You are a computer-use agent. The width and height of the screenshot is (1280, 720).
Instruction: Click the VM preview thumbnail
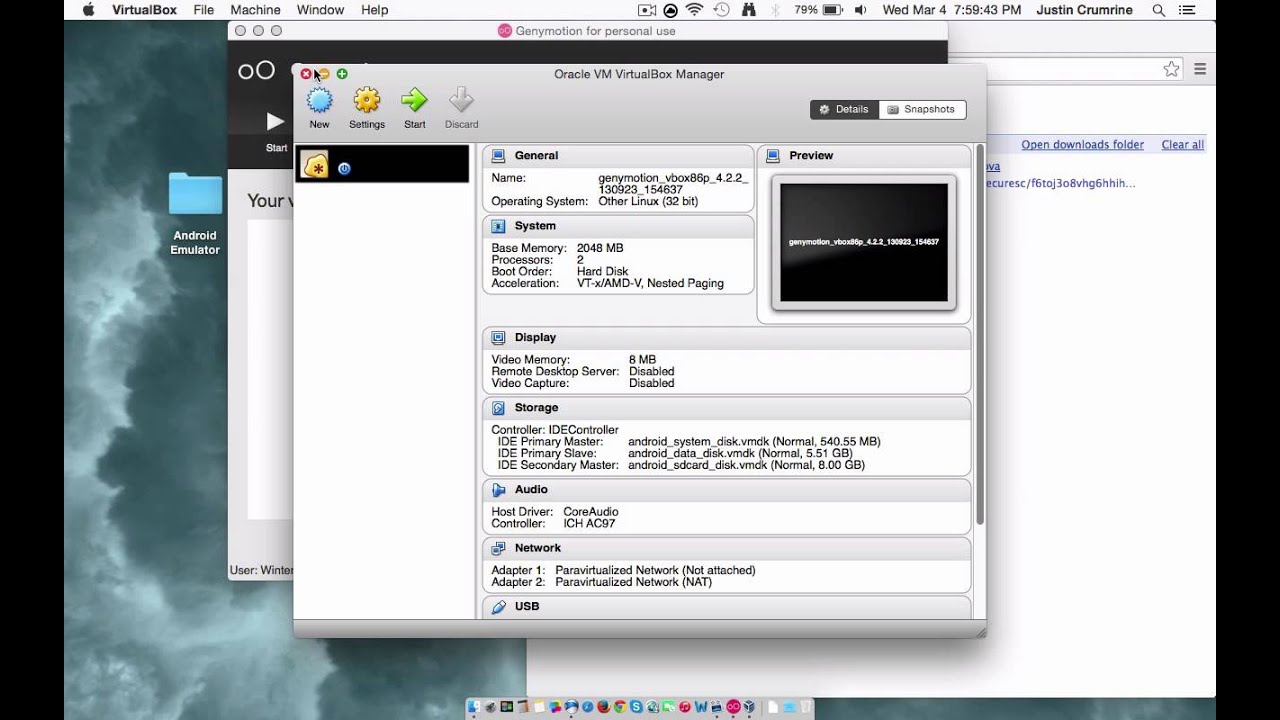[x=864, y=242]
